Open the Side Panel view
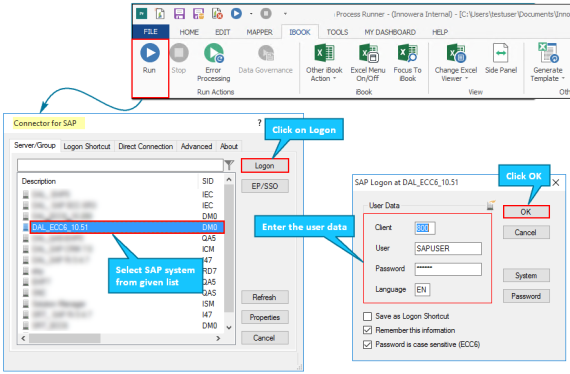 tap(501, 59)
